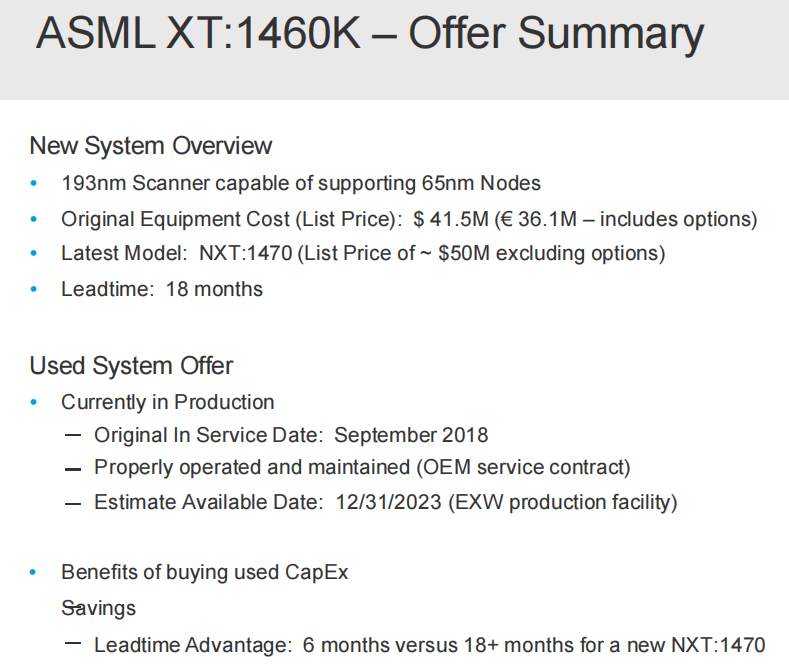Click the Leadtime: 18 months line
Image resolution: width=789 pixels, height=672 pixels.
[x=161, y=289]
